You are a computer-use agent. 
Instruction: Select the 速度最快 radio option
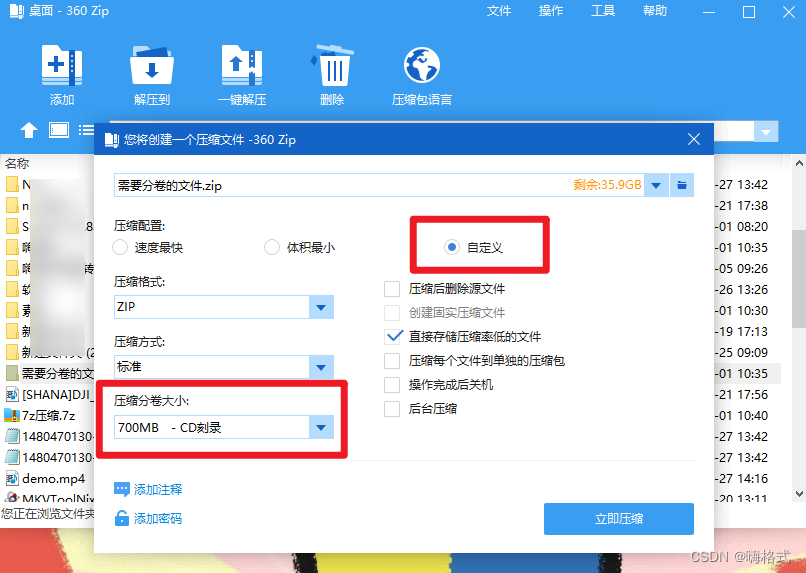coord(120,248)
